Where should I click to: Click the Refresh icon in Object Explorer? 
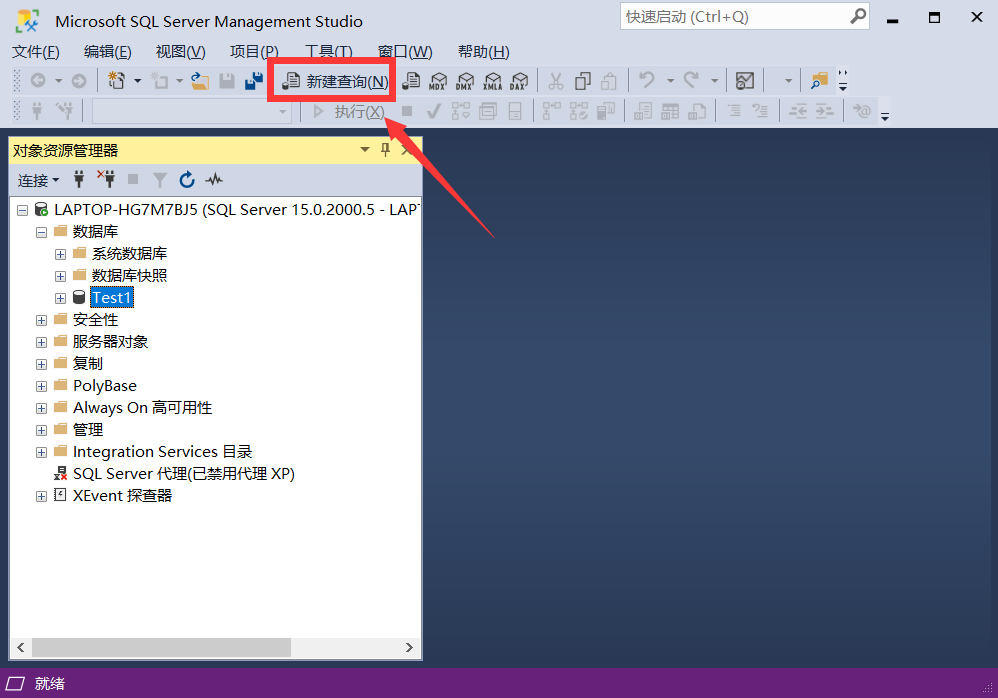coord(186,180)
